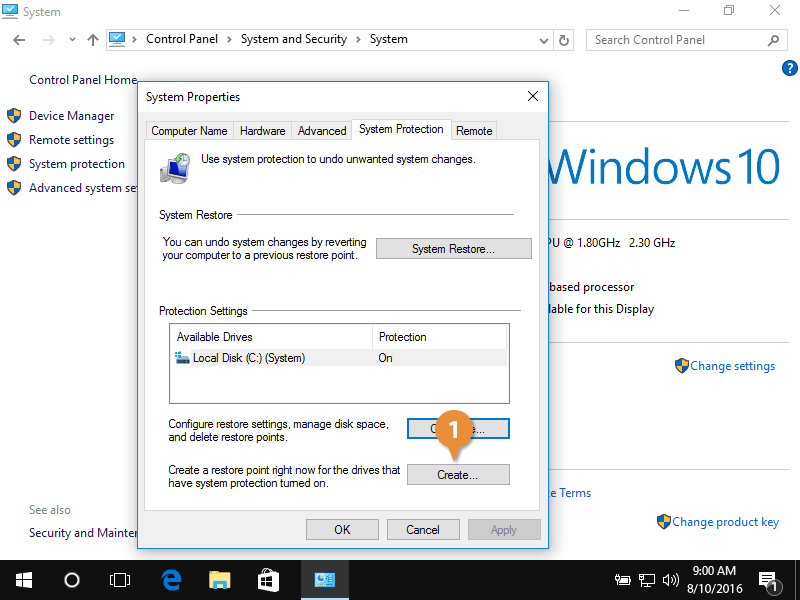Click the Create restore point button

pos(458,474)
